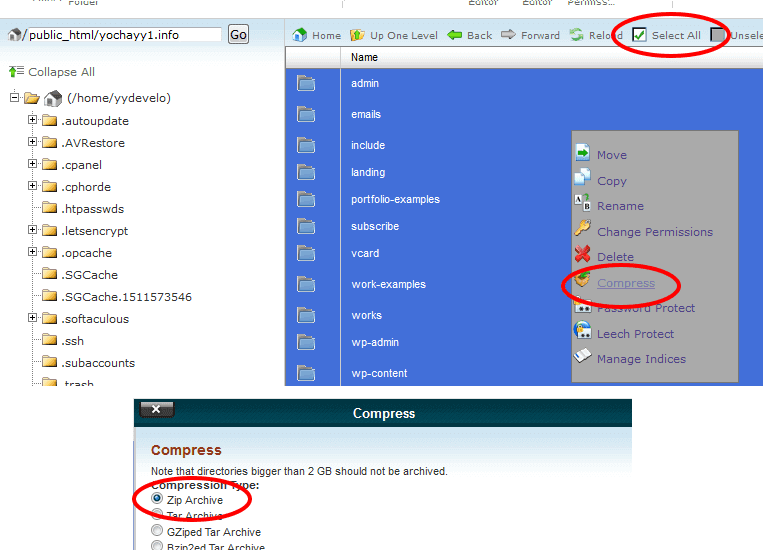Screen dimensions: 764x550
Task: Click the Copy icon in the context menu
Action: [582, 178]
